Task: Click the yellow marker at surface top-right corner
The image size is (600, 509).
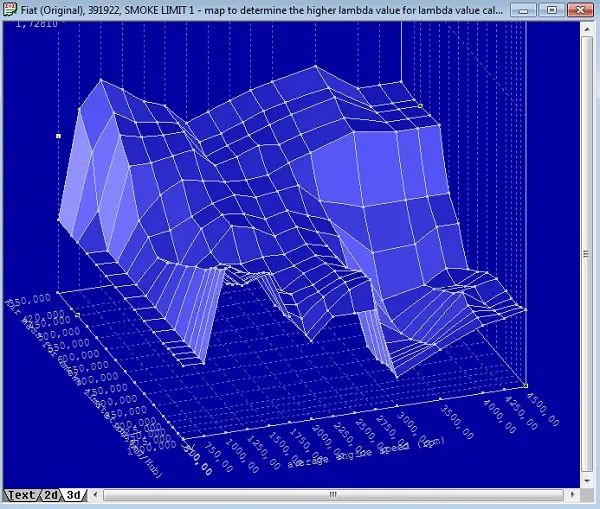Action: click(x=421, y=103)
